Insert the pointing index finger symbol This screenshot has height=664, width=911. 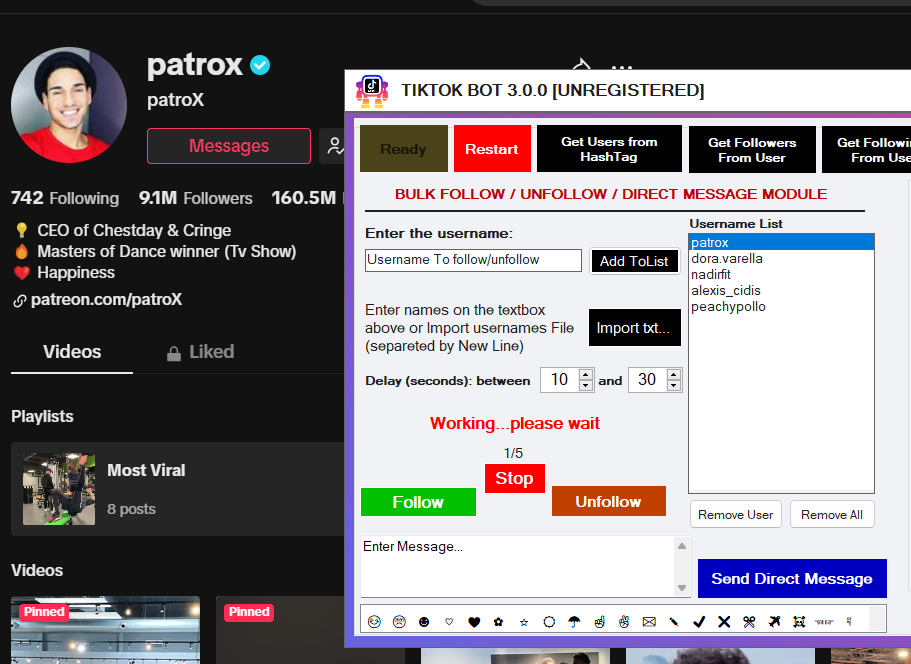[599, 622]
